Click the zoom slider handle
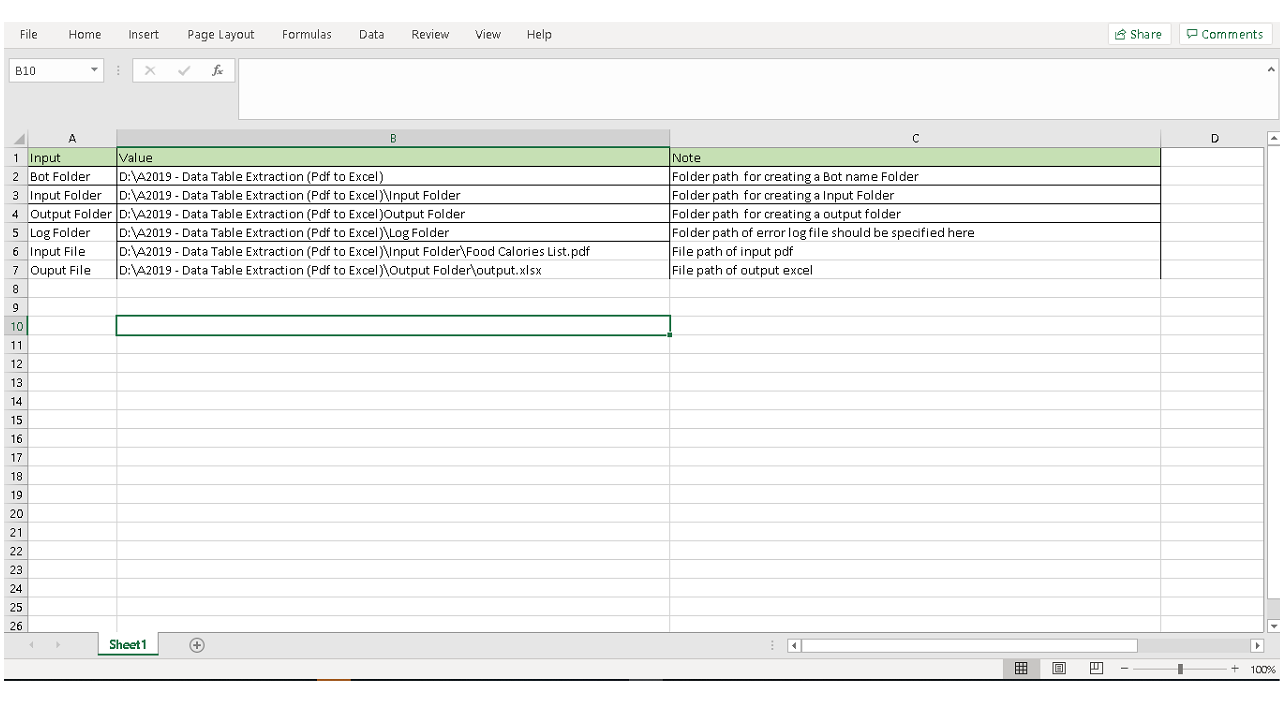 1180,669
